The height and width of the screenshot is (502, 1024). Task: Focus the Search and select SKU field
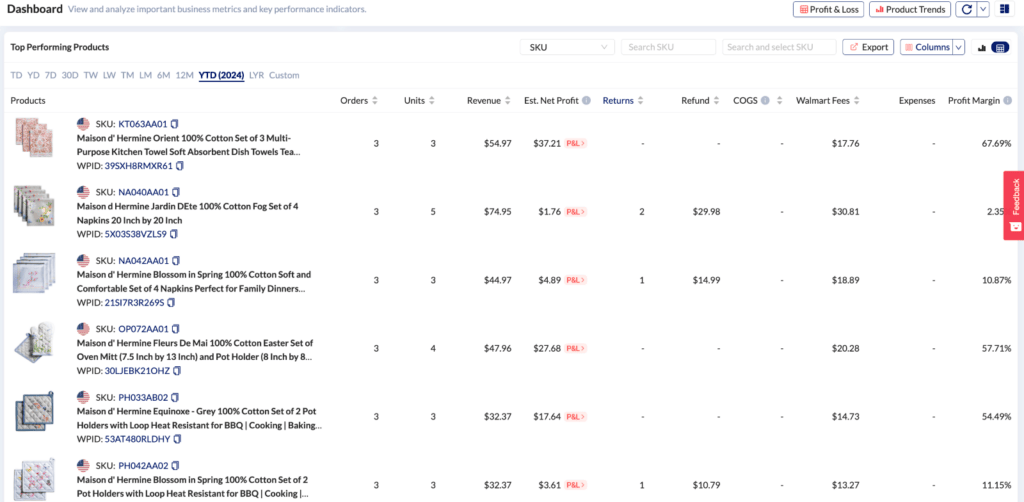[x=779, y=47]
